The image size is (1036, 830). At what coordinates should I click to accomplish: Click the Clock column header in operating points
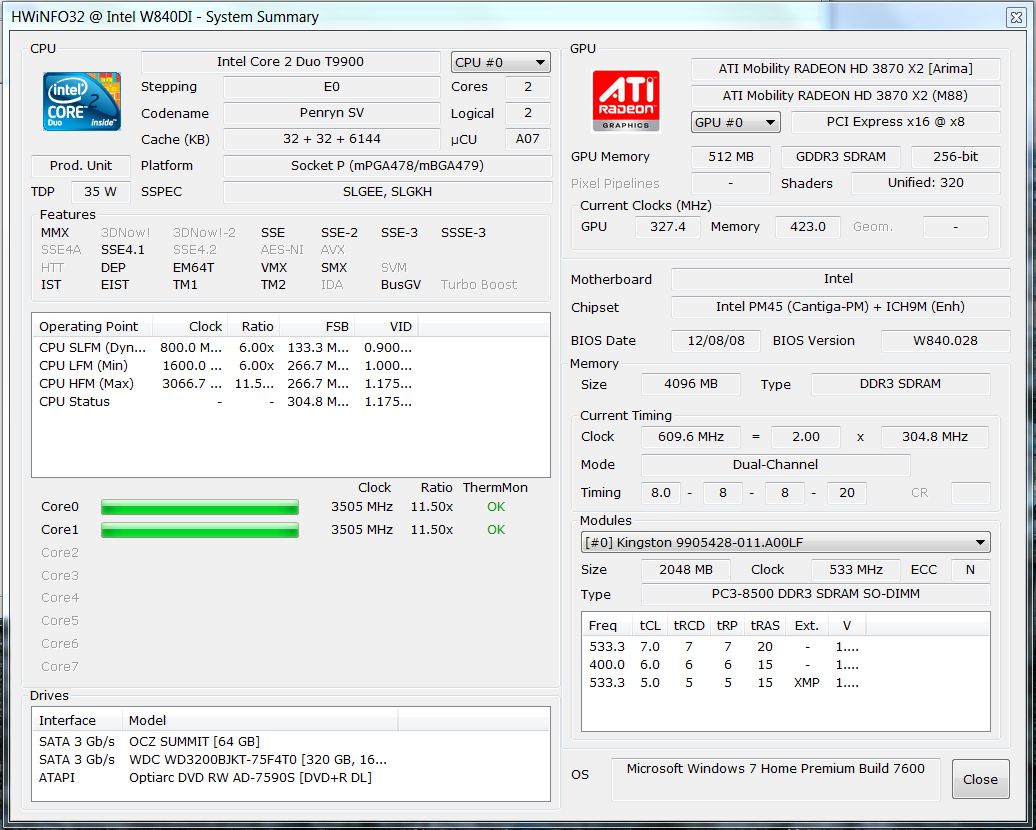click(190, 326)
